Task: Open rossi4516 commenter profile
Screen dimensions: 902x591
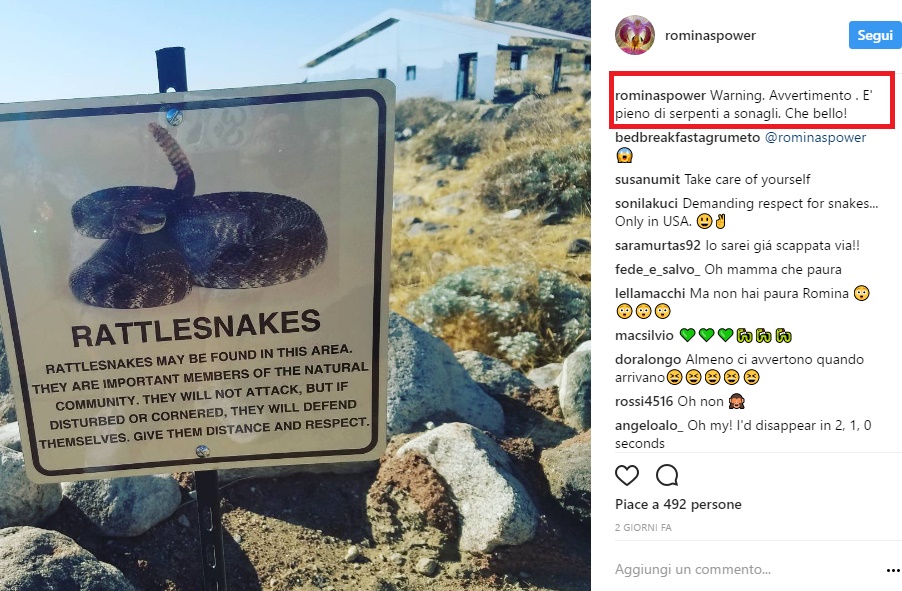Action: [645, 402]
